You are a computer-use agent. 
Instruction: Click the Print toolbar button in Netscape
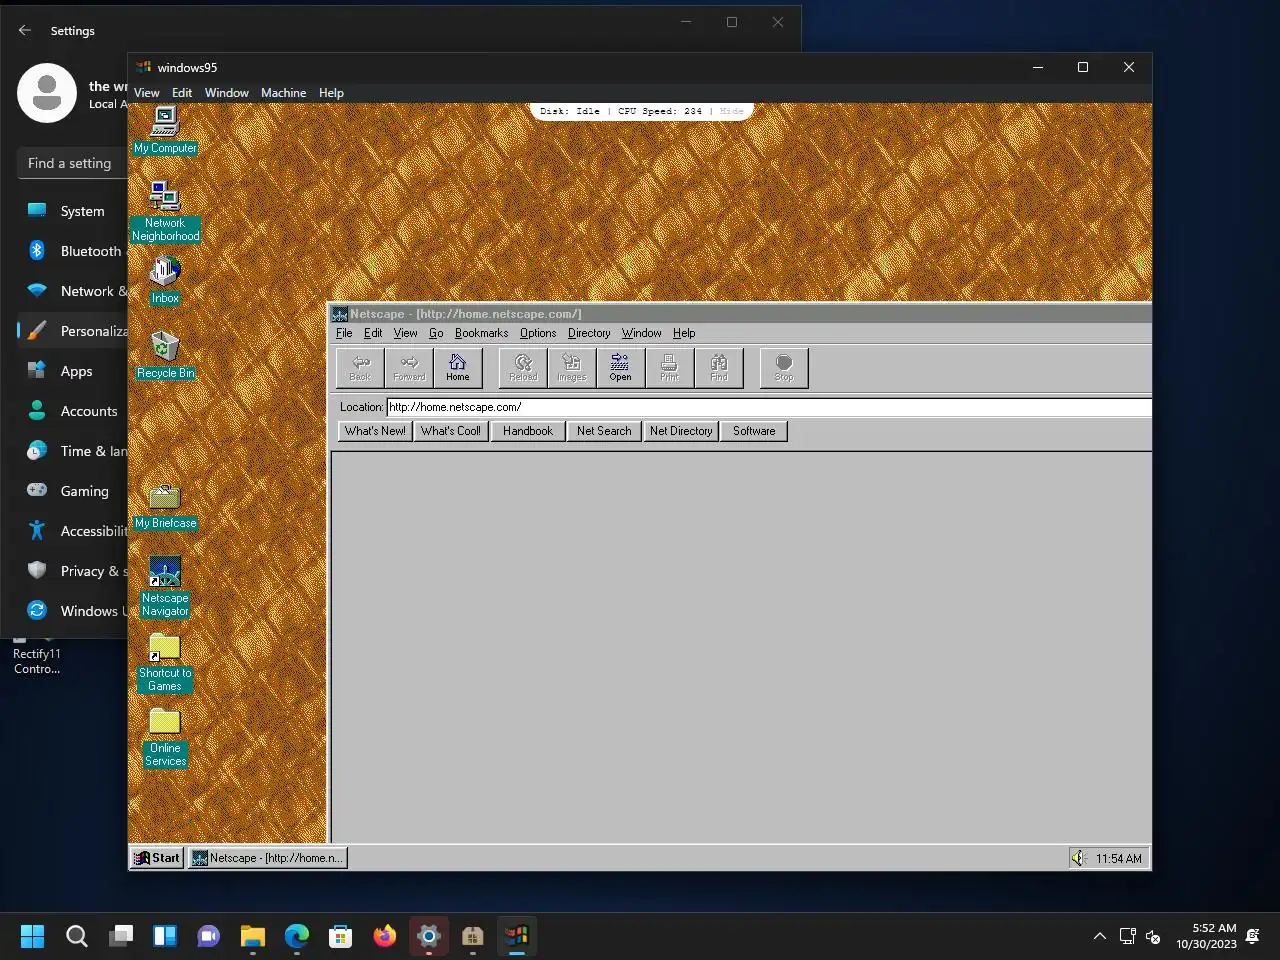669,367
